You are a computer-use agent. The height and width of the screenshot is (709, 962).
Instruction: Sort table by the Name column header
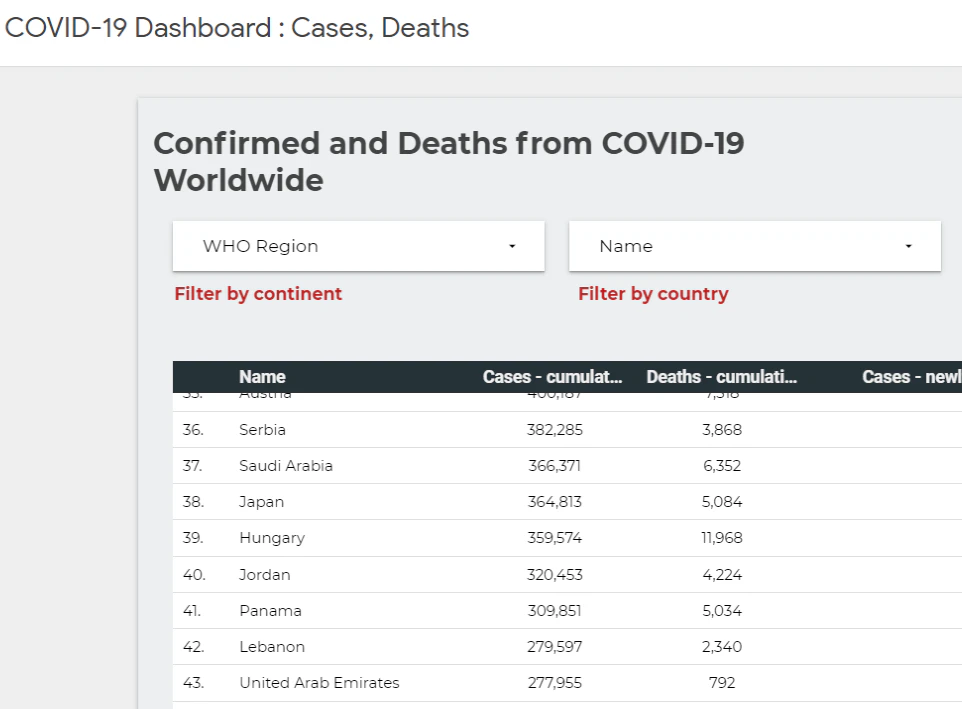click(x=261, y=377)
